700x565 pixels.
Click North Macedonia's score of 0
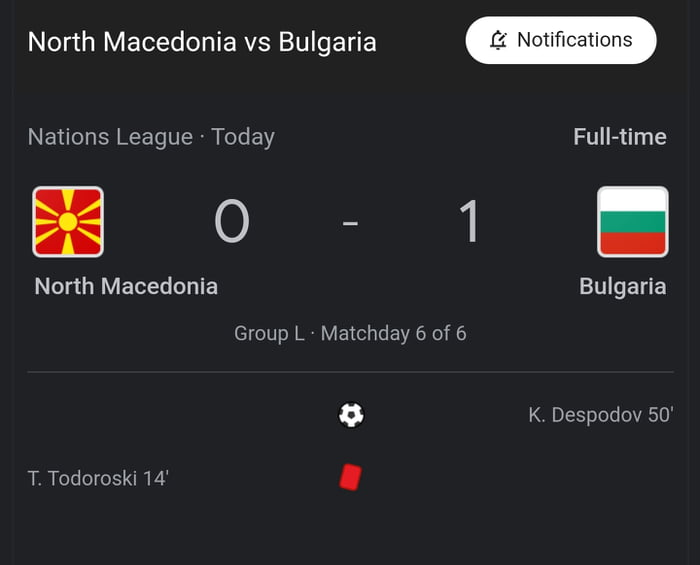coord(231,222)
